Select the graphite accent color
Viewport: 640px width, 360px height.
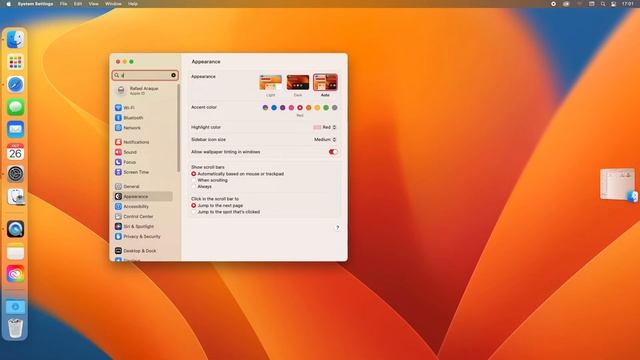335,108
